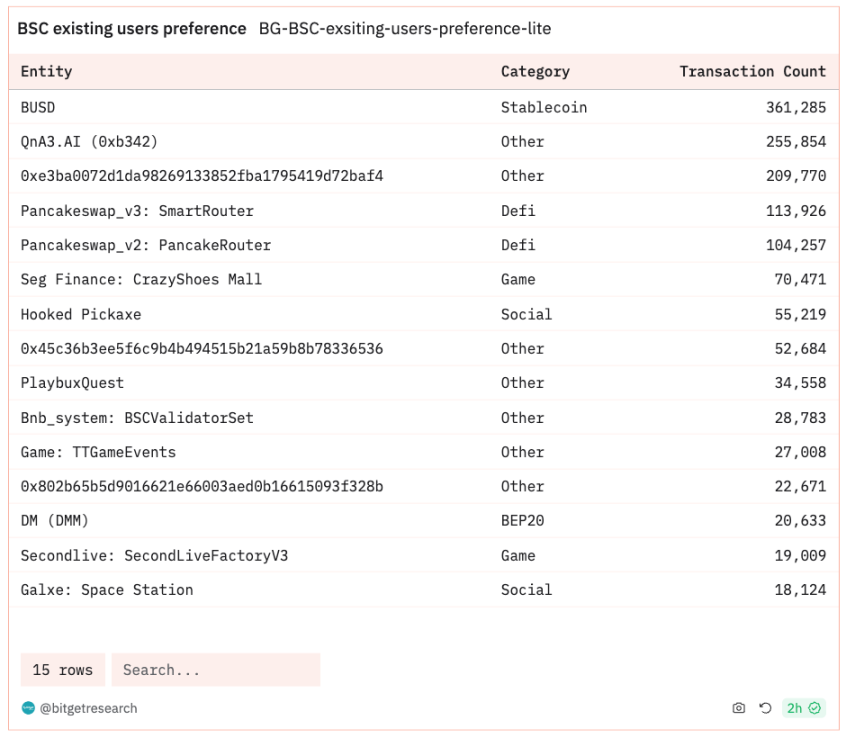Screen dimensions: 846x738
Task: Click the Hooked Pickaxe entity cell
Action: tap(81, 315)
